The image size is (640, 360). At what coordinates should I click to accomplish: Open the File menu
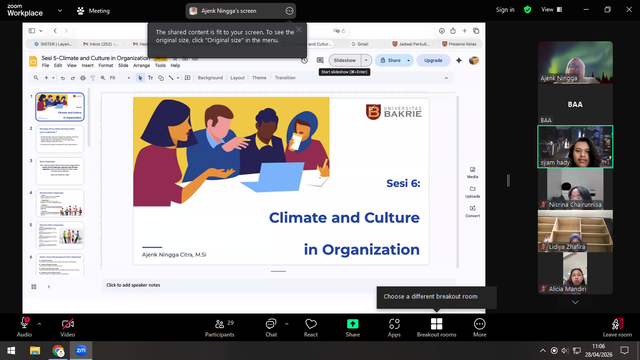point(45,65)
